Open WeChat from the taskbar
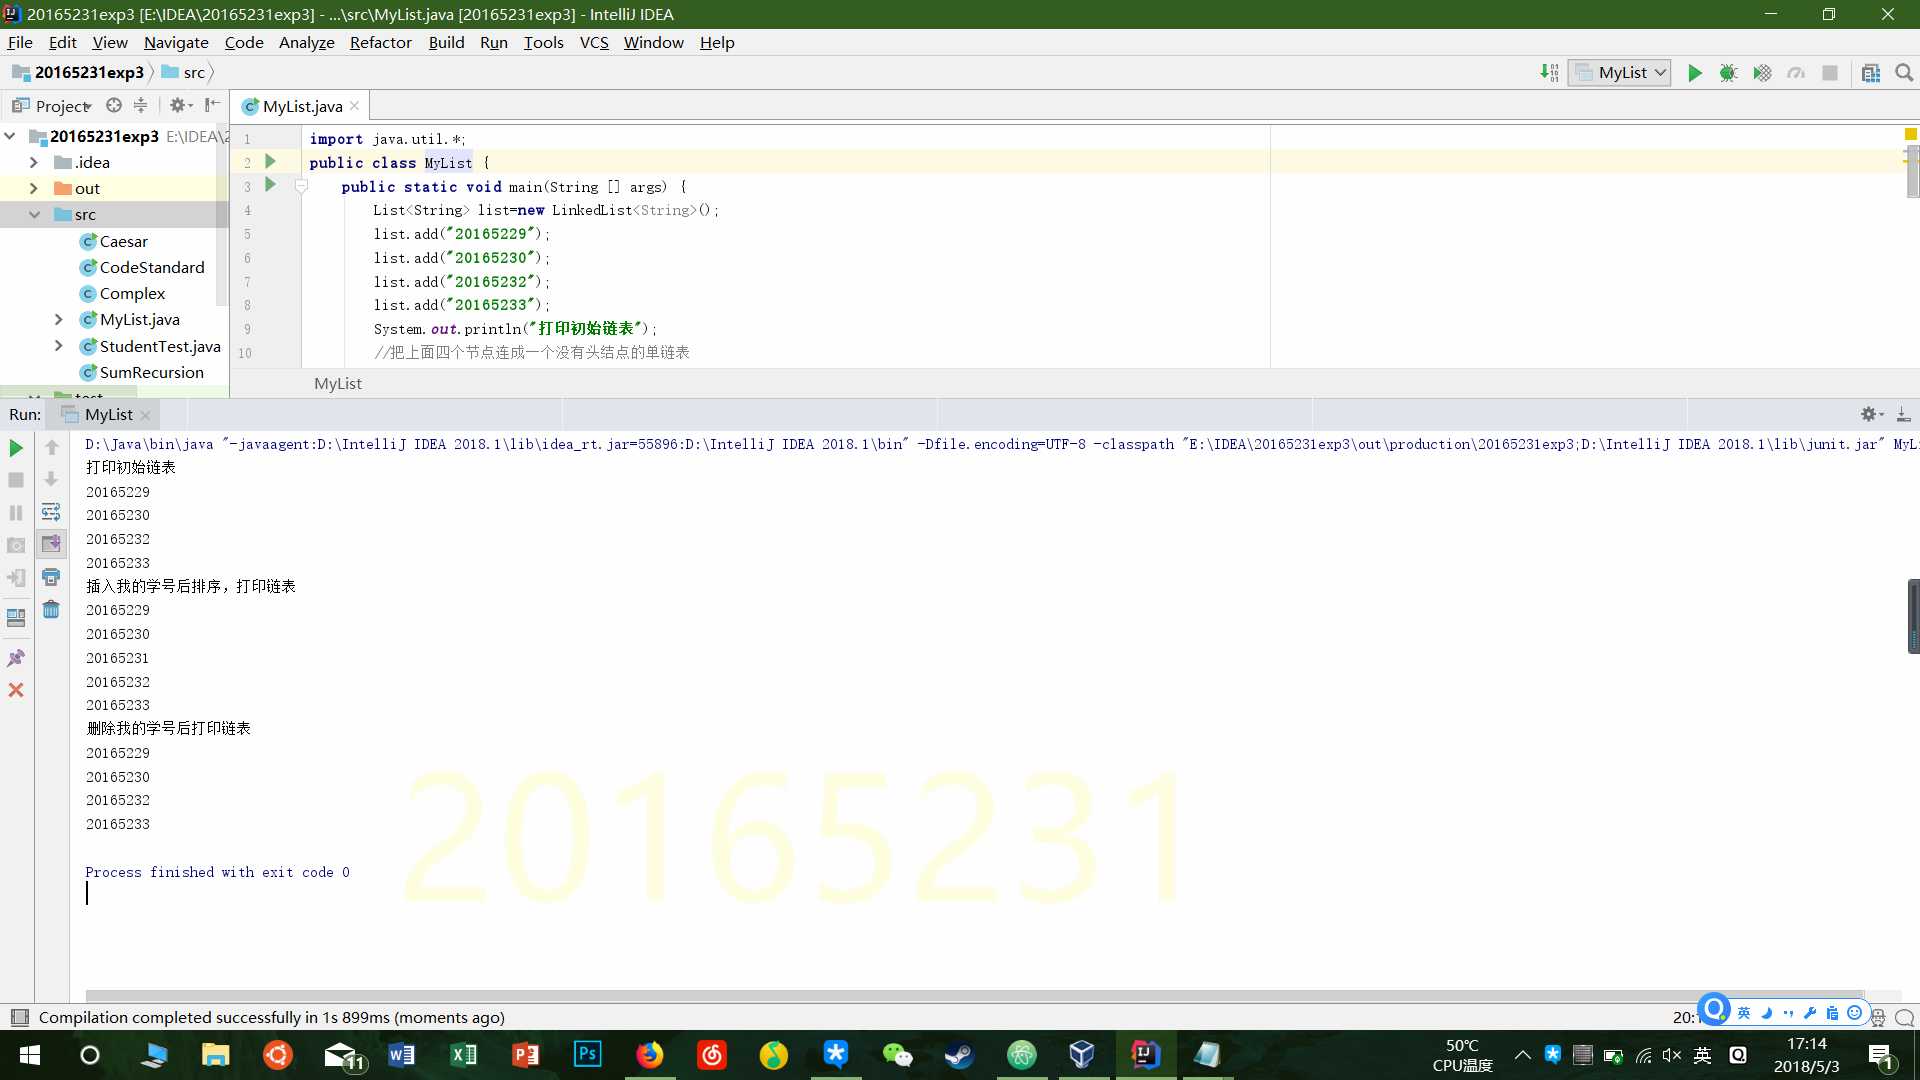The height and width of the screenshot is (1080, 1920). [897, 1055]
